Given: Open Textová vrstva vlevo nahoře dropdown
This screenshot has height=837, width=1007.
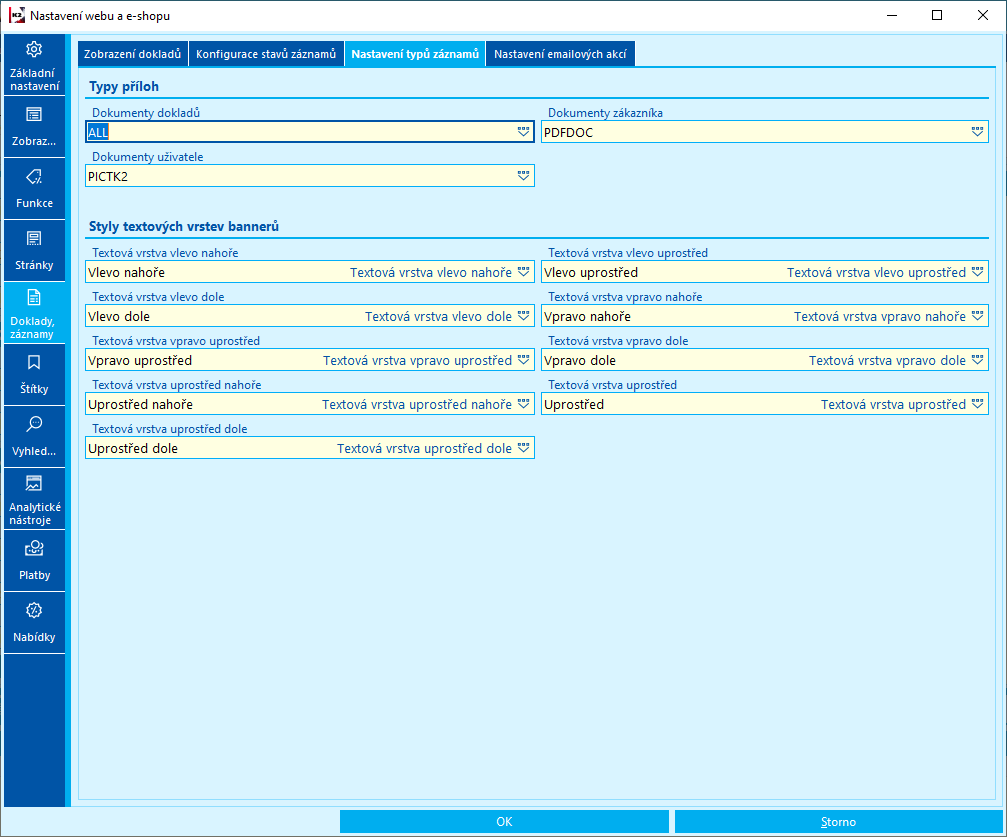Looking at the screenshot, I should coord(523,272).
